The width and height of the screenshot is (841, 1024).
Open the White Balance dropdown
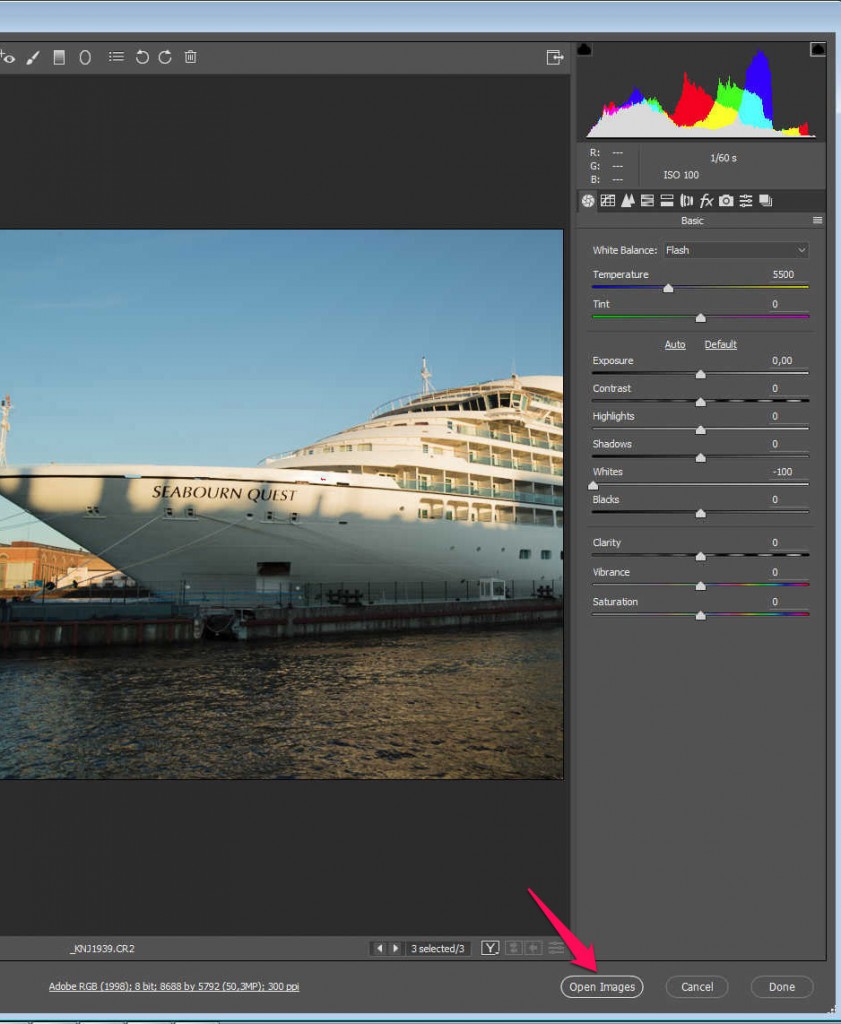coord(735,250)
